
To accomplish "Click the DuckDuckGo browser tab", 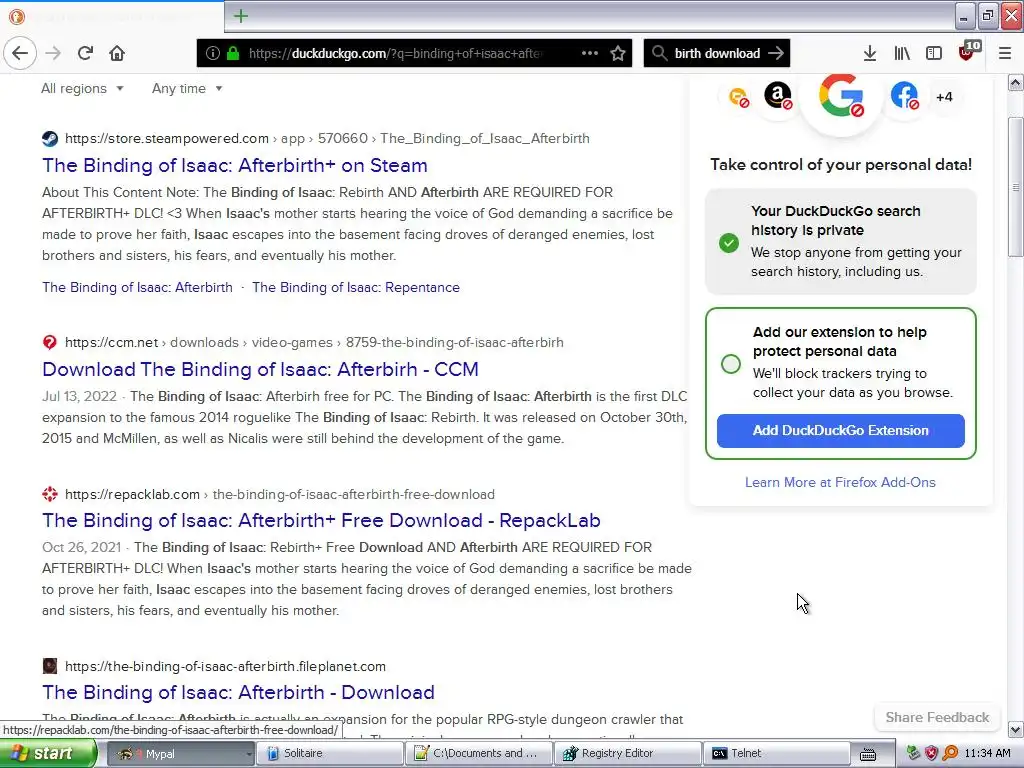I will coord(111,16).
